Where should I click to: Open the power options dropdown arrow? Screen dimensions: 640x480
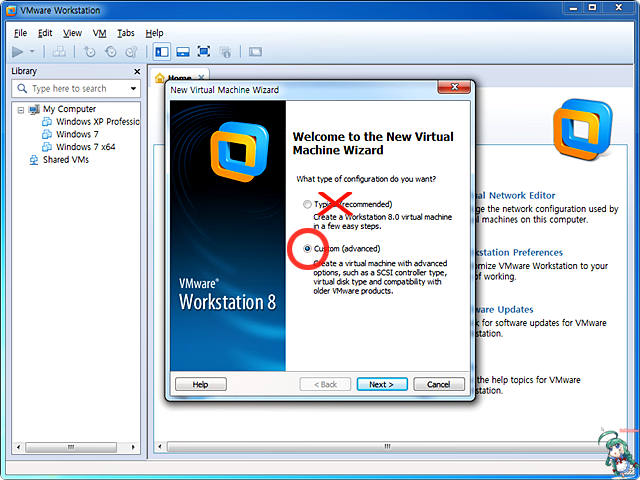point(32,52)
